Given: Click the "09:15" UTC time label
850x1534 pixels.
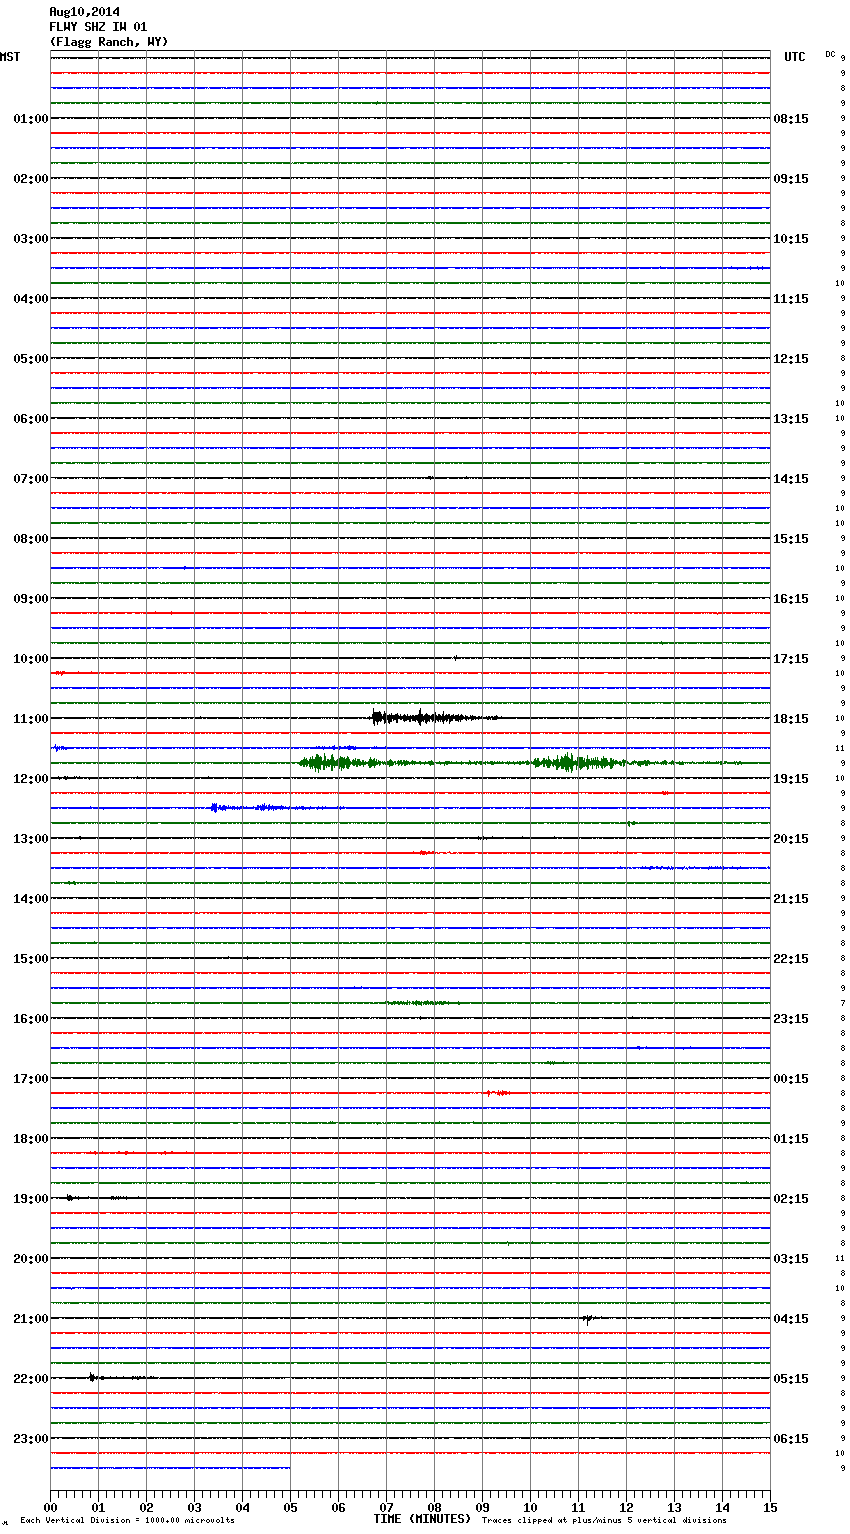Looking at the screenshot, I should pos(791,179).
